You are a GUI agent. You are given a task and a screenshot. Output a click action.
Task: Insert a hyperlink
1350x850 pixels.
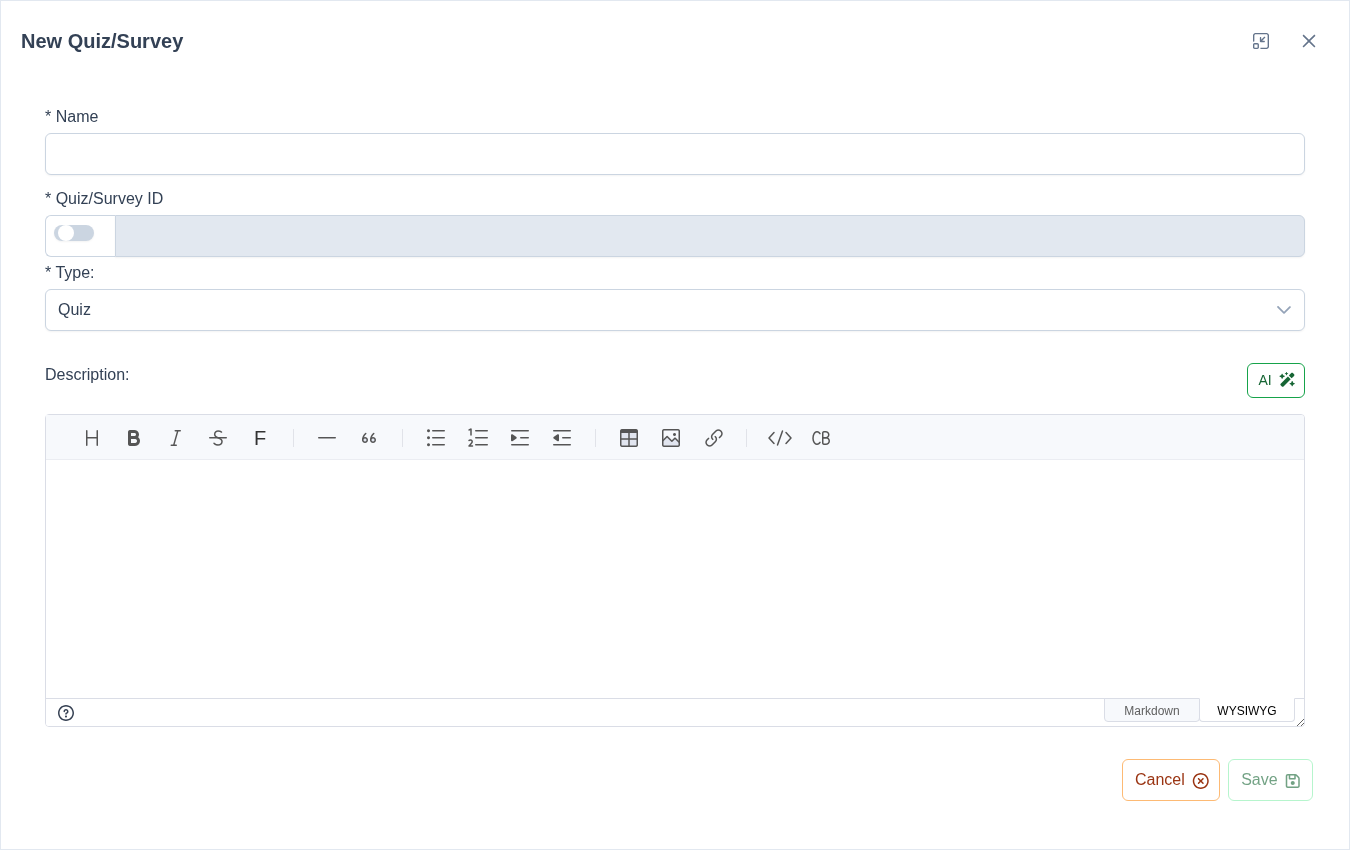(x=713, y=438)
